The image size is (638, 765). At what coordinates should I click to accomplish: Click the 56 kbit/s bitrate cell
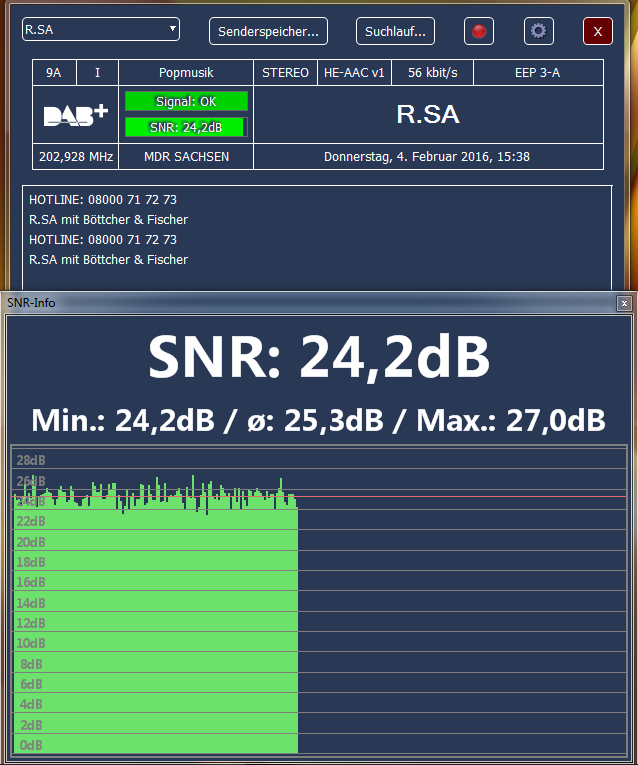click(433, 73)
